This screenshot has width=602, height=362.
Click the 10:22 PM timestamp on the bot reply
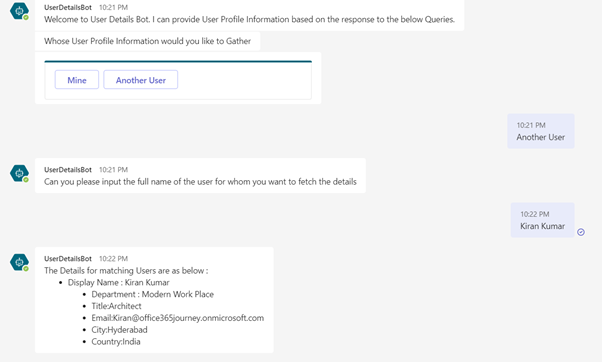click(113, 258)
